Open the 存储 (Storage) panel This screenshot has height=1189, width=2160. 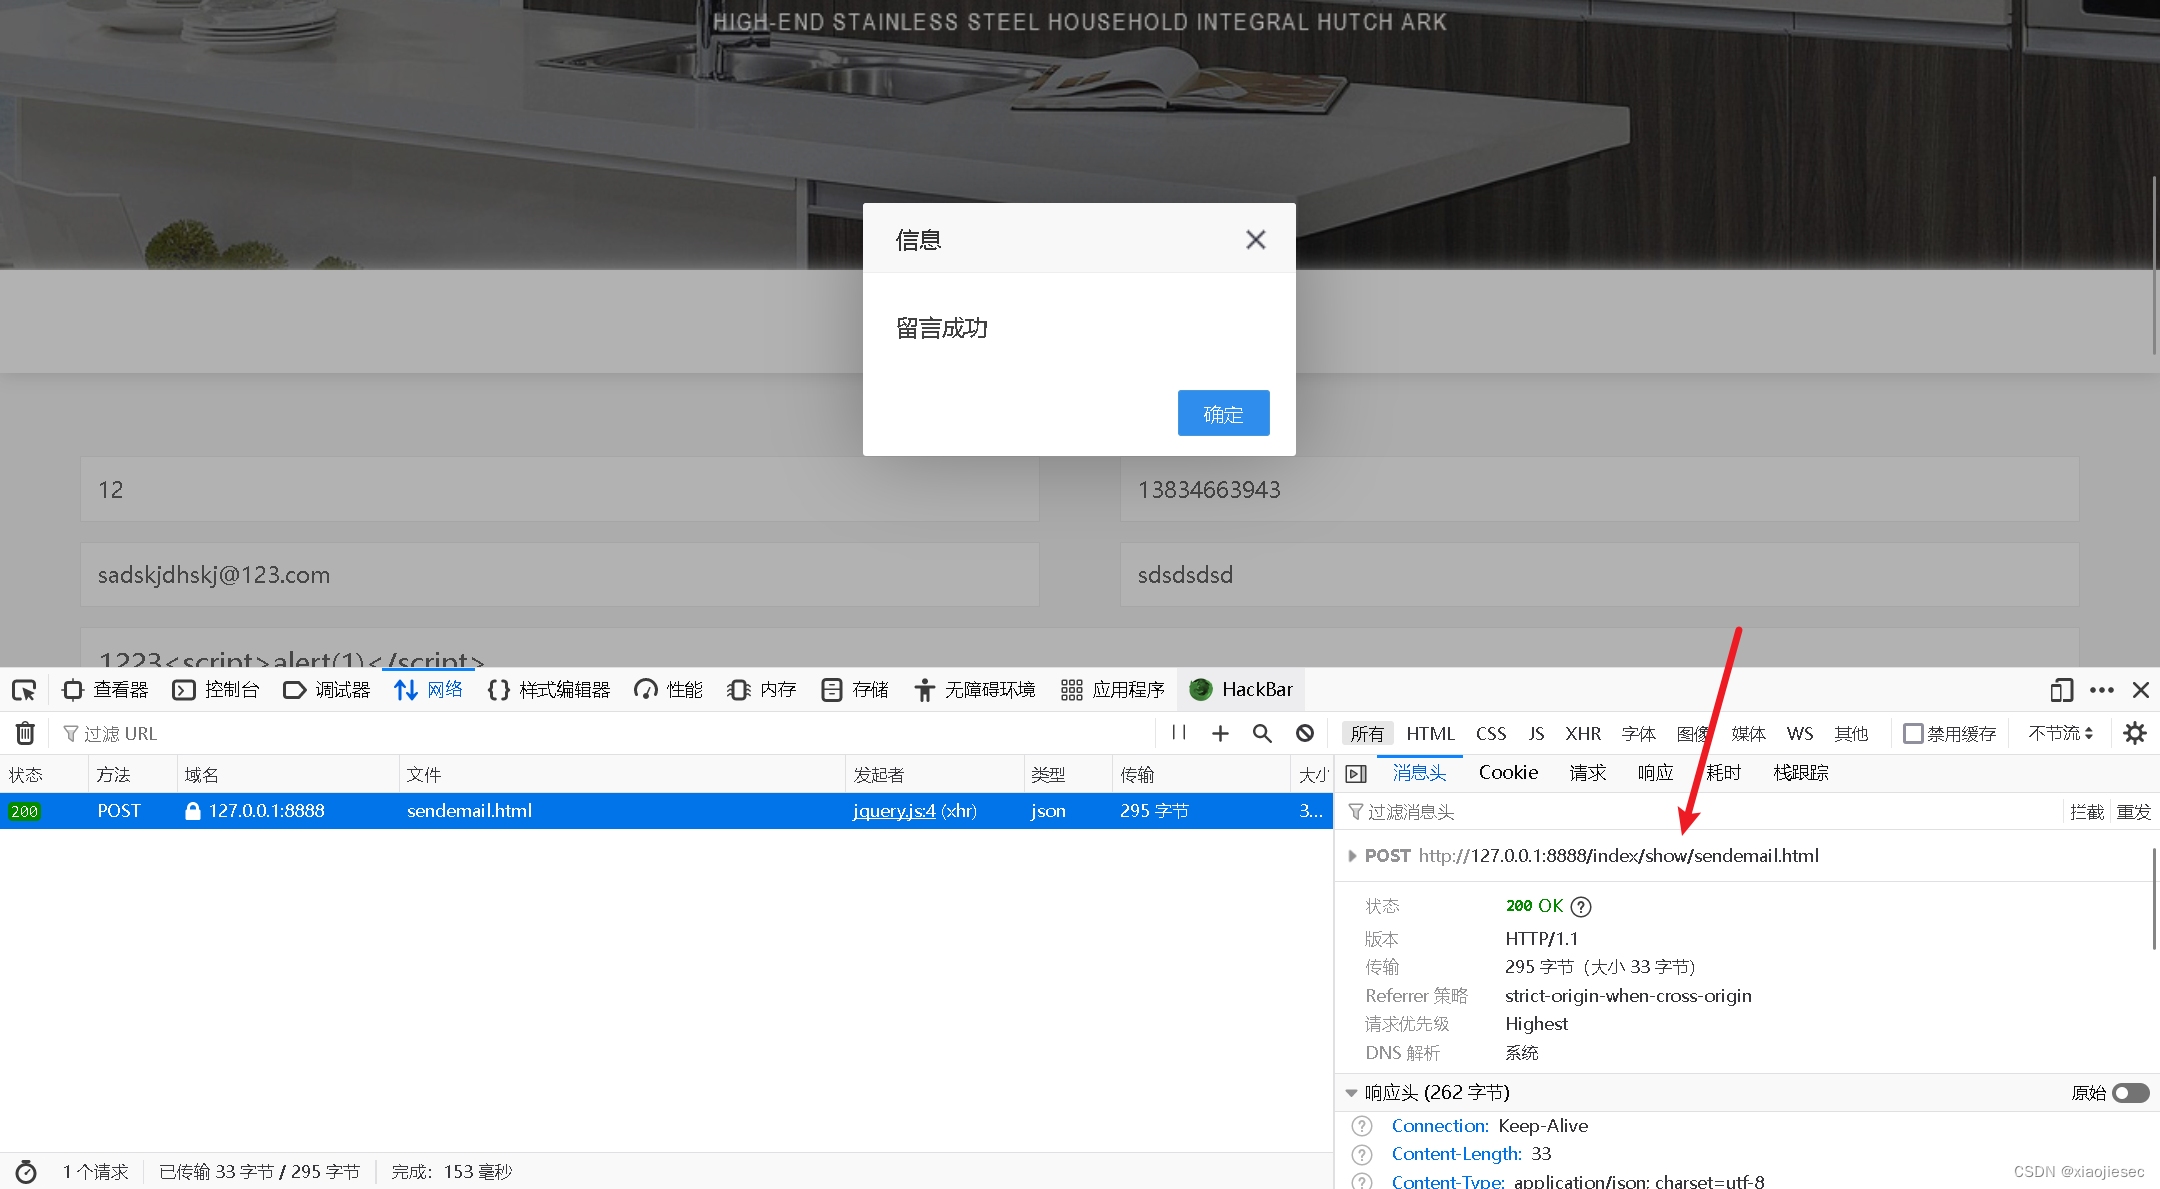point(854,689)
